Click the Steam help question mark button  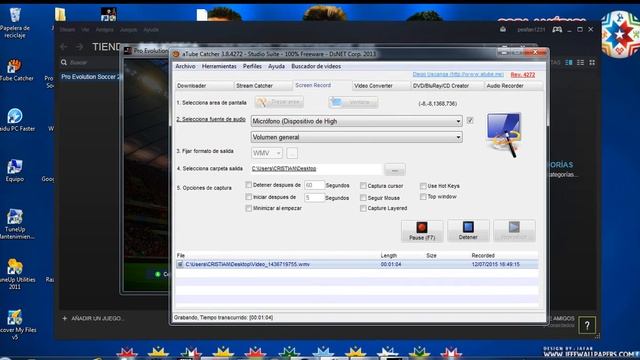click(587, 326)
